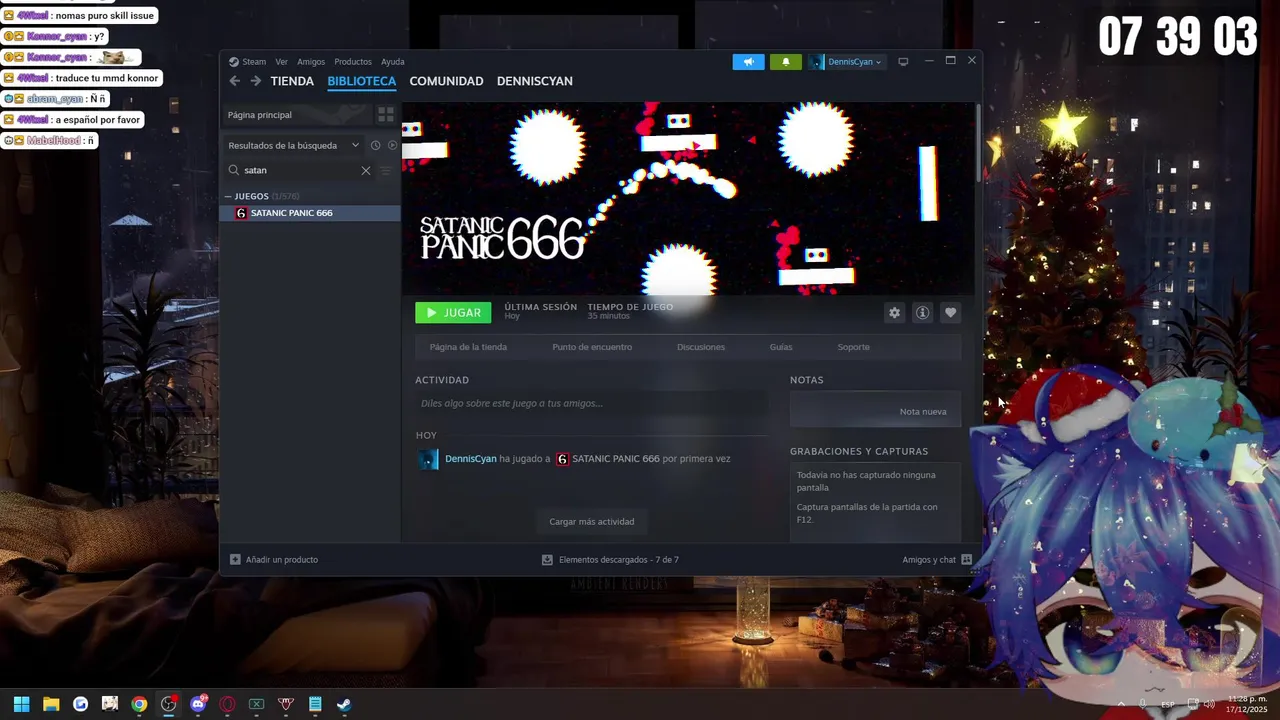Open blue G circle app in taskbar
The width and height of the screenshot is (1280, 720).
(x=80, y=704)
